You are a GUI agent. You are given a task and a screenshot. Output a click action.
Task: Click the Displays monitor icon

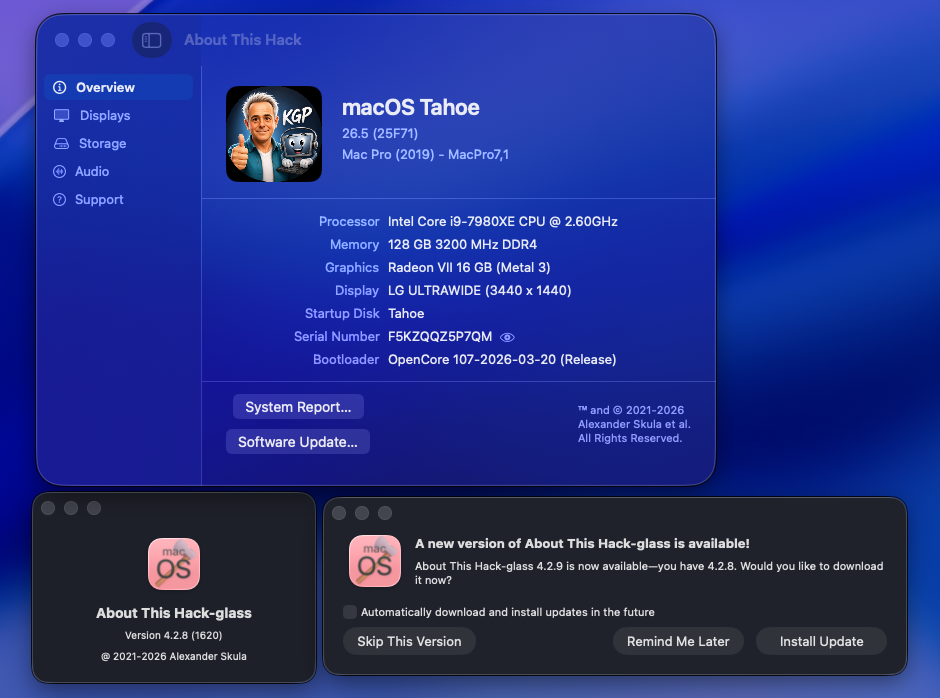pyautogui.click(x=61, y=115)
